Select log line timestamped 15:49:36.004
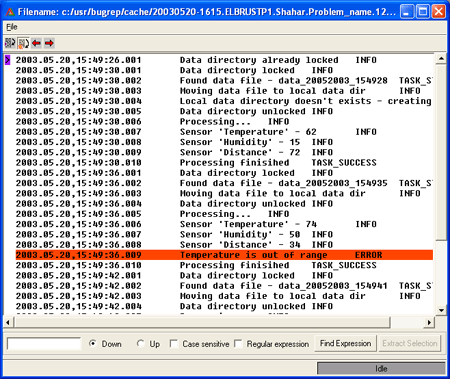The image size is (450, 379). click(224, 204)
